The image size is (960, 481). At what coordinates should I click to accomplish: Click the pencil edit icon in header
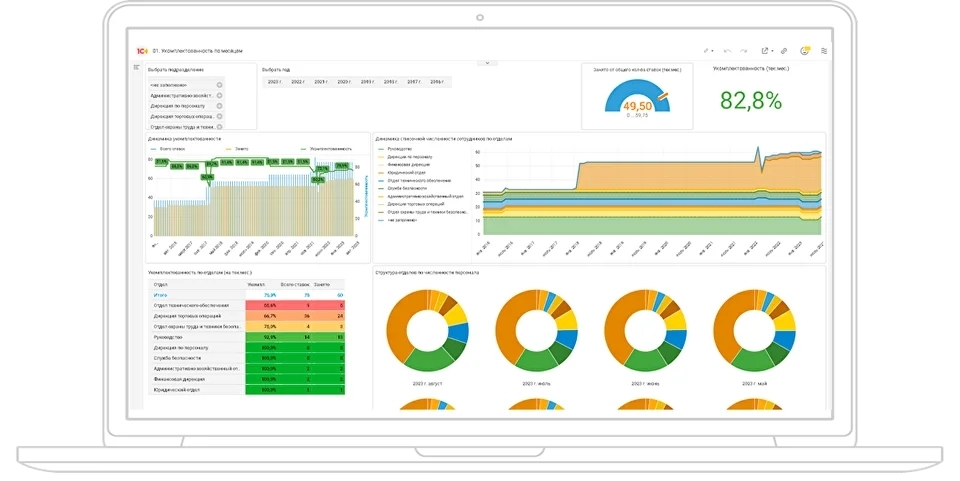(706, 50)
